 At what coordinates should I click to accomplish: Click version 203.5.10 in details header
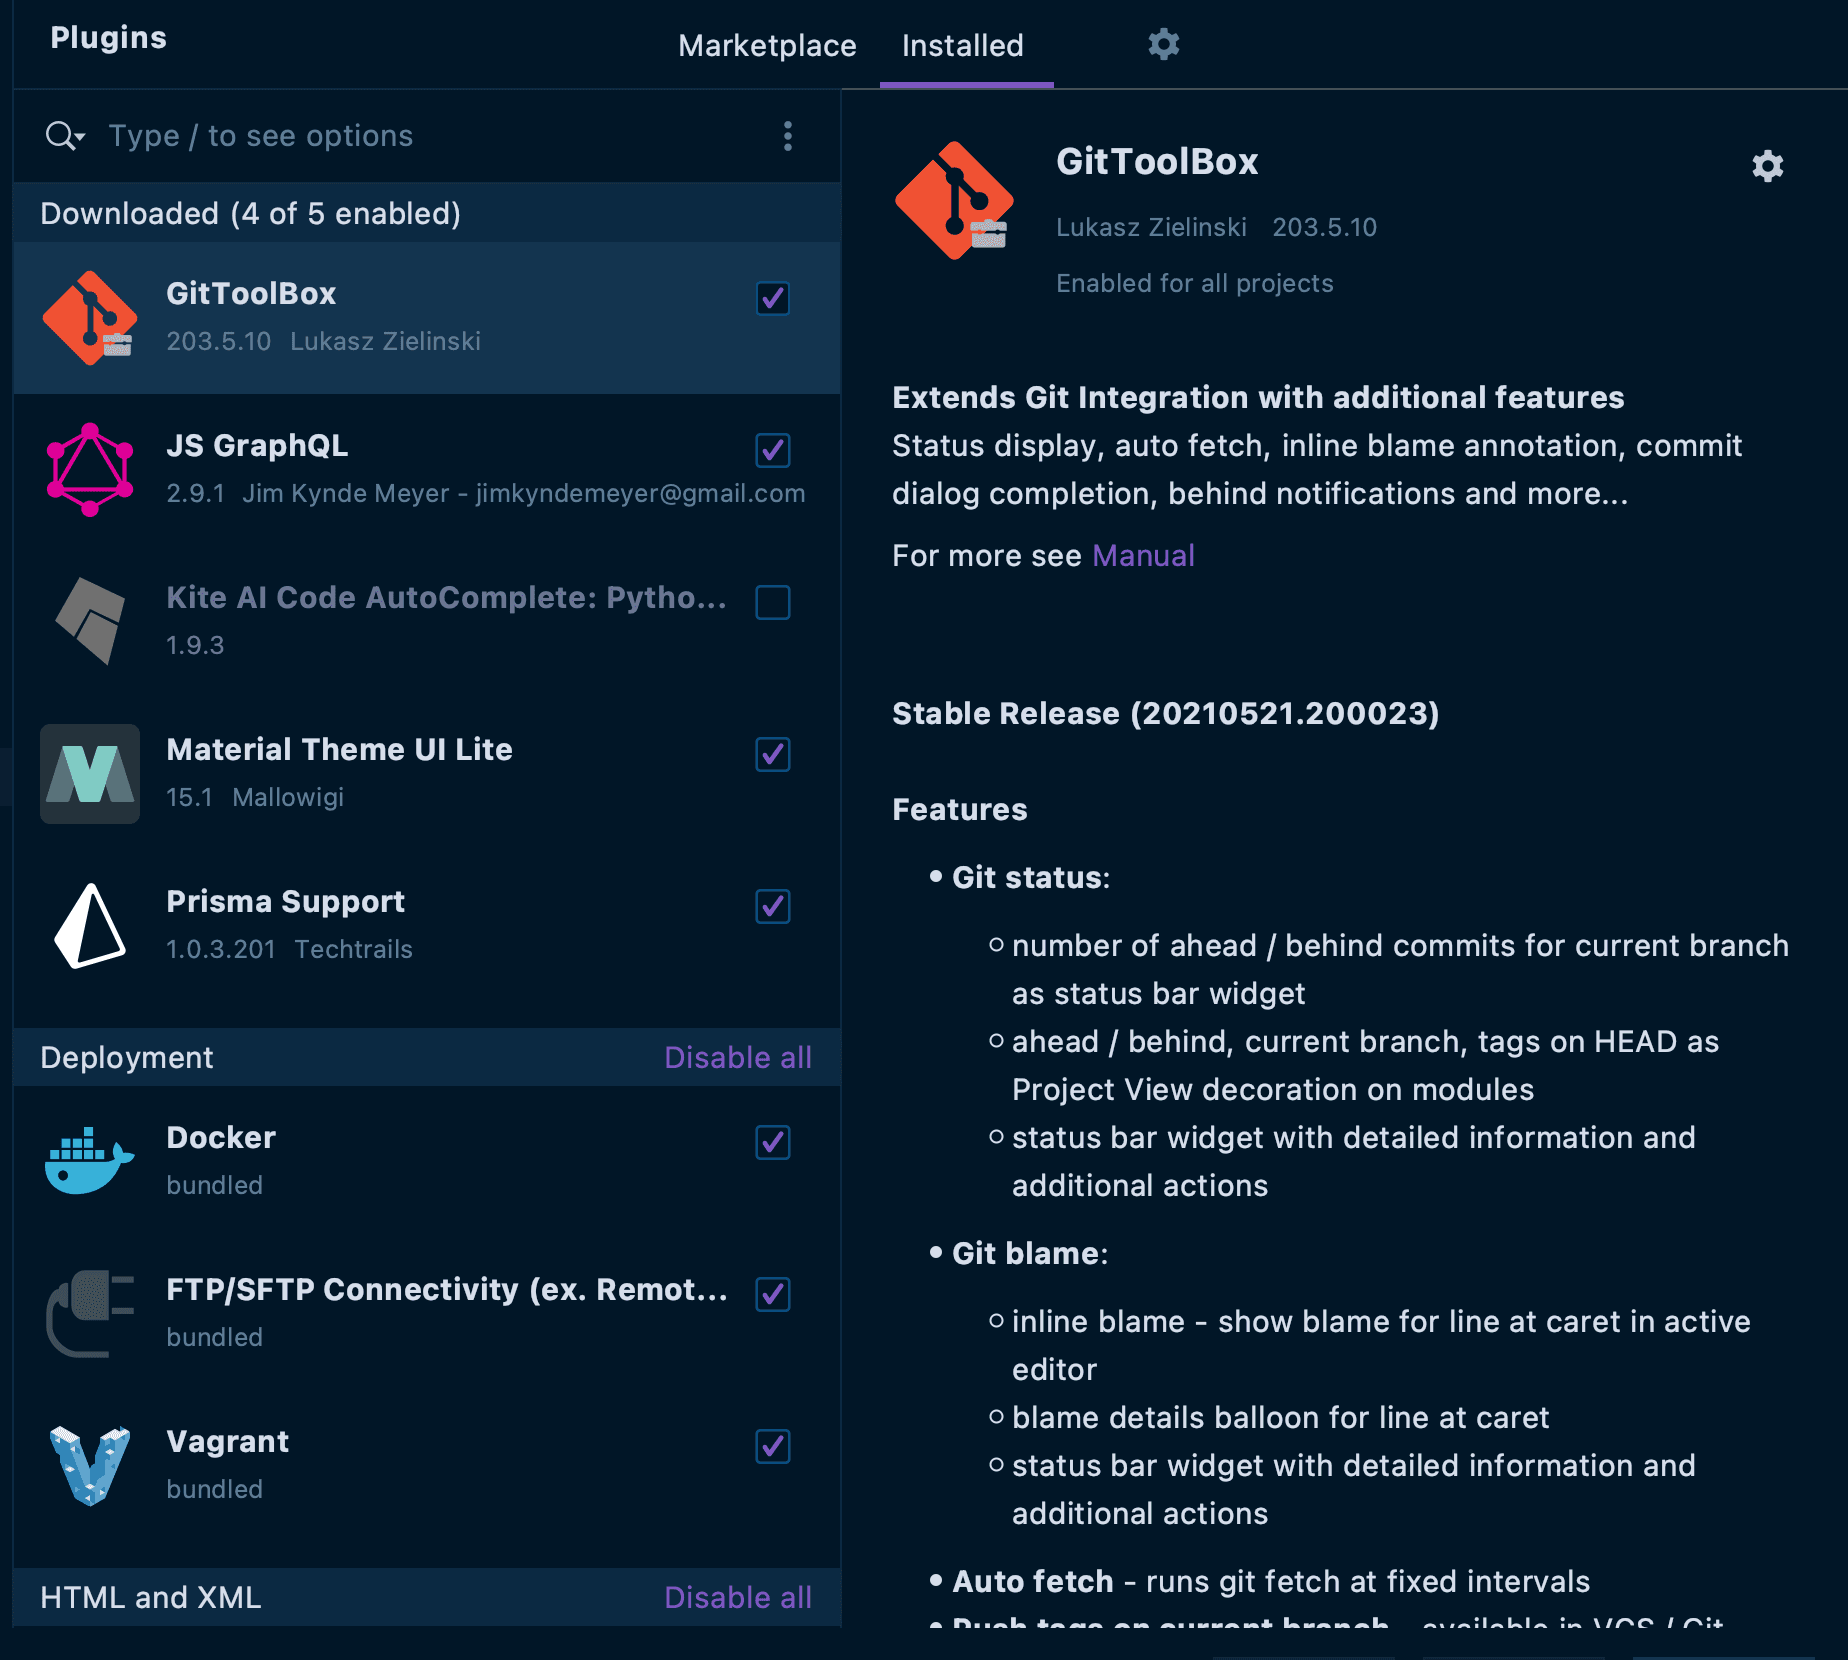[x=1324, y=228]
